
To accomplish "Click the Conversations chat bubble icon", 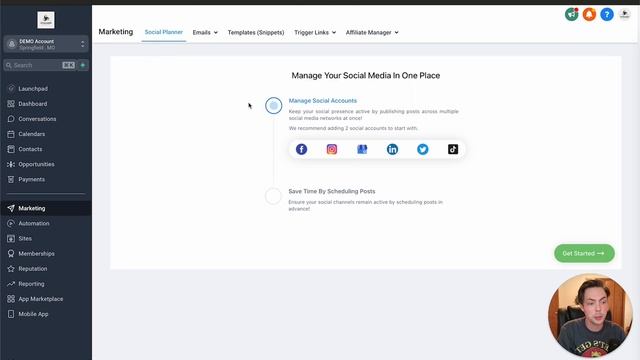I will coord(11,119).
